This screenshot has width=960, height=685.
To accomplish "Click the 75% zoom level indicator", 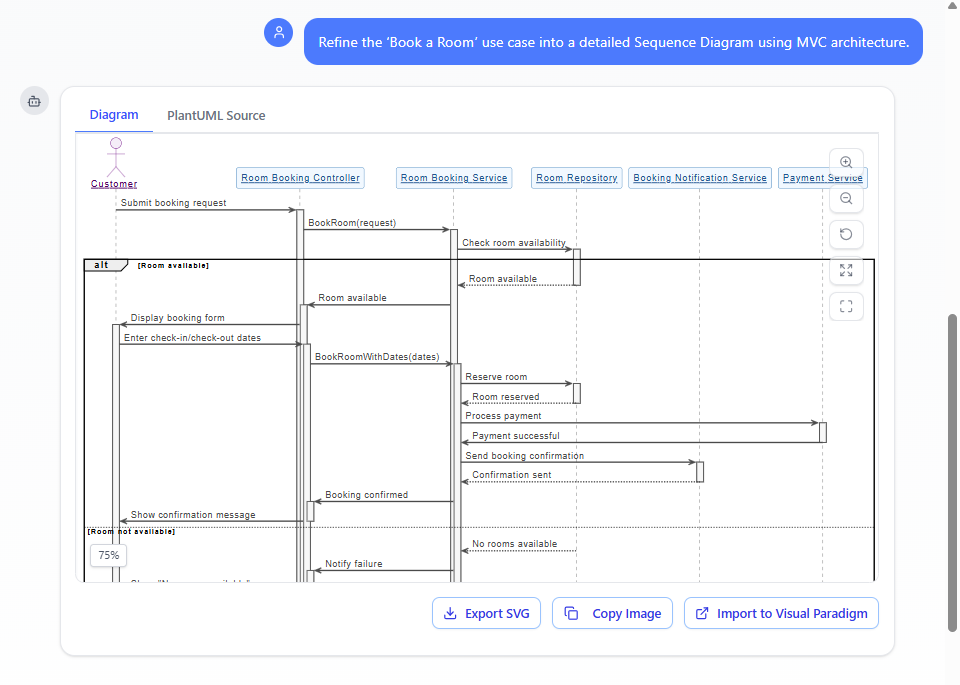I will point(109,555).
